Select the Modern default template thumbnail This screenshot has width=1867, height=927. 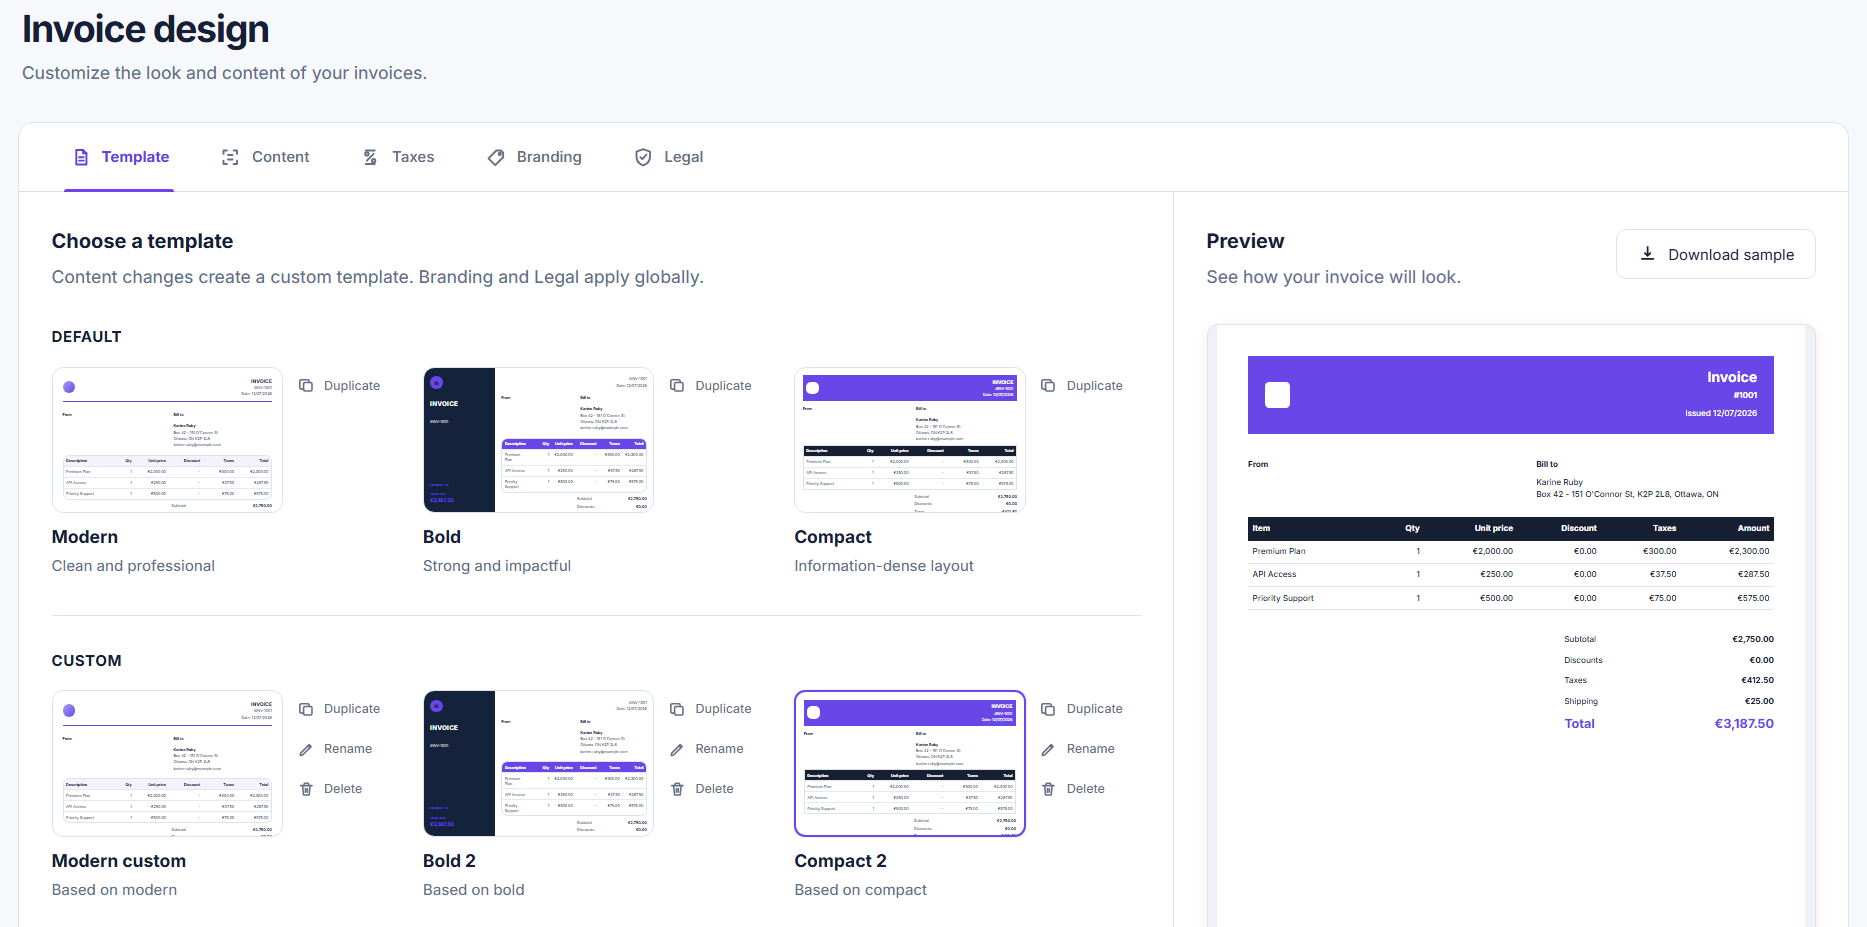tap(168, 440)
